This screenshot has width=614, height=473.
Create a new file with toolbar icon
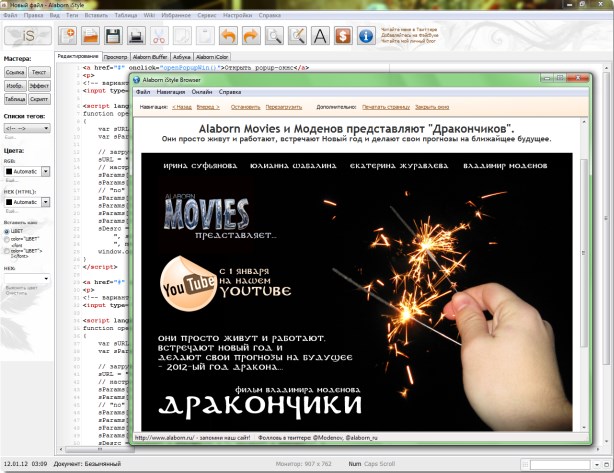(67, 36)
